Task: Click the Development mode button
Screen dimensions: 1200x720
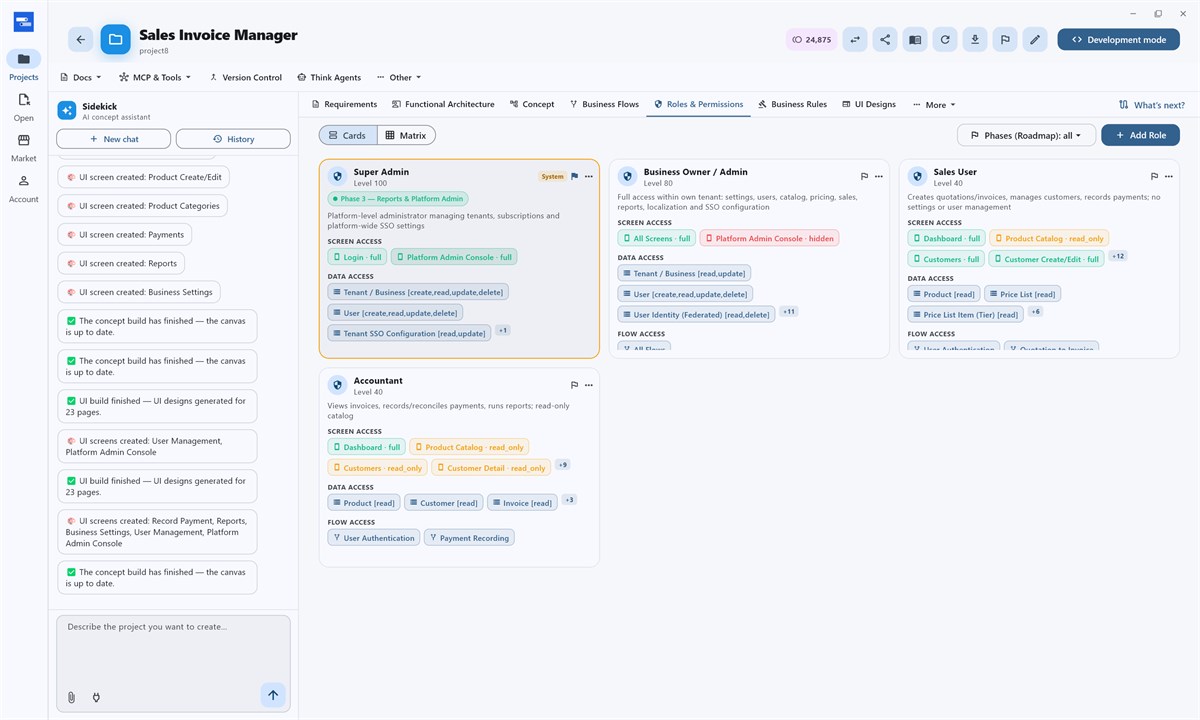Action: 1117,40
